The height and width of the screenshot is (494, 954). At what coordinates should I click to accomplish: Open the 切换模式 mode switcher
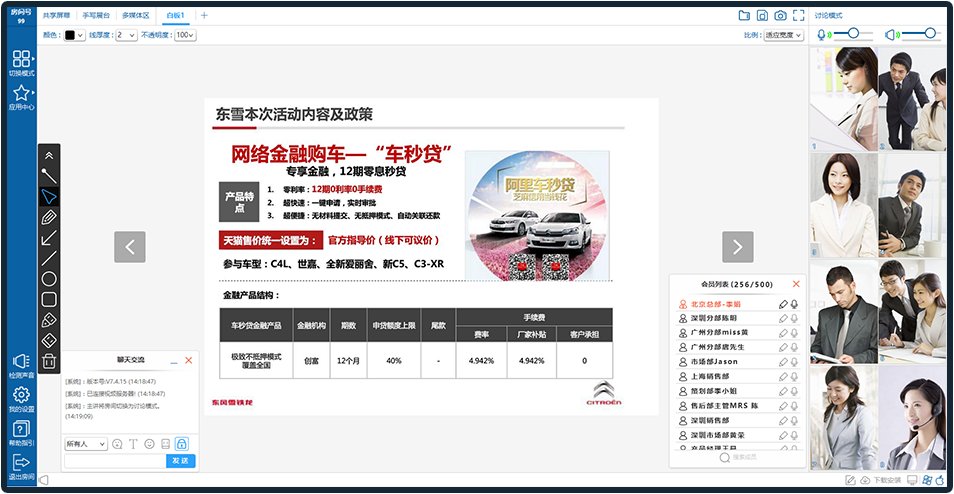(21, 63)
